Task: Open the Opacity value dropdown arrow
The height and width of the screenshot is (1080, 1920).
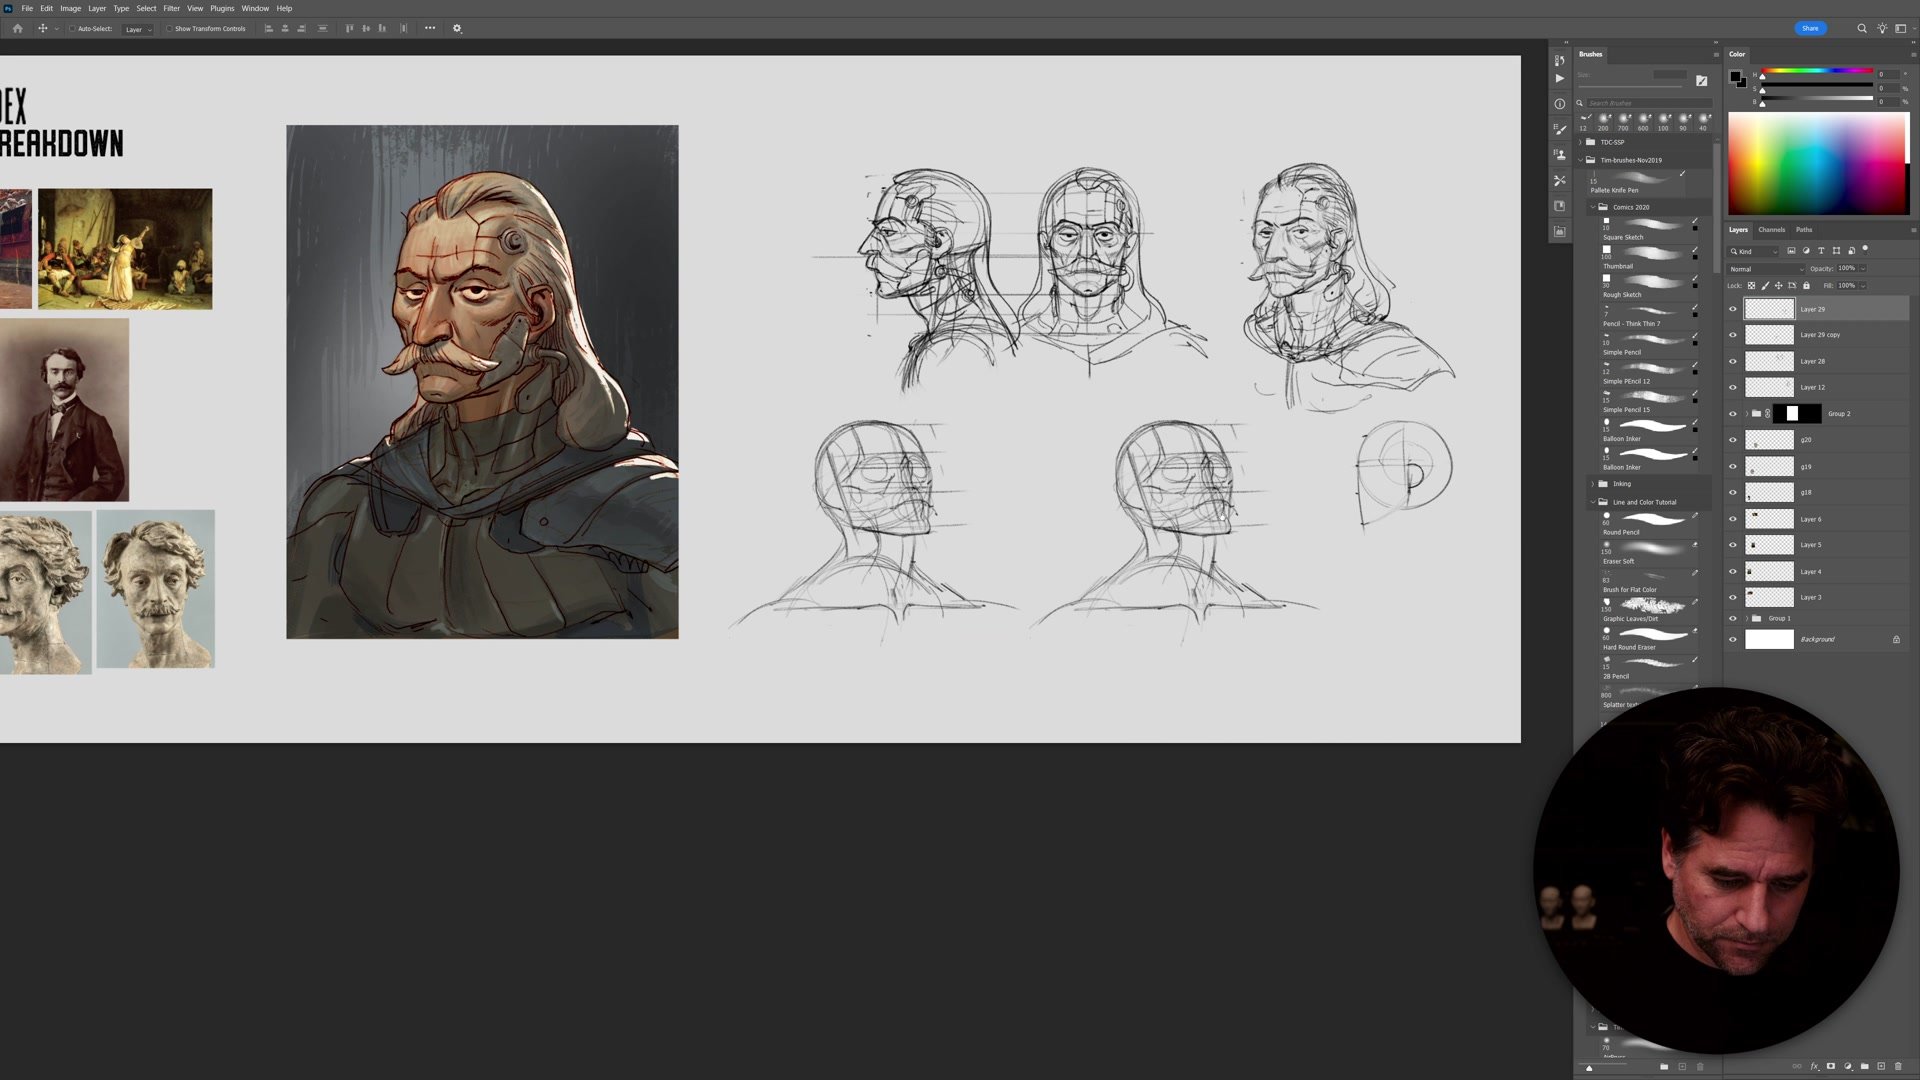Action: tap(1863, 269)
